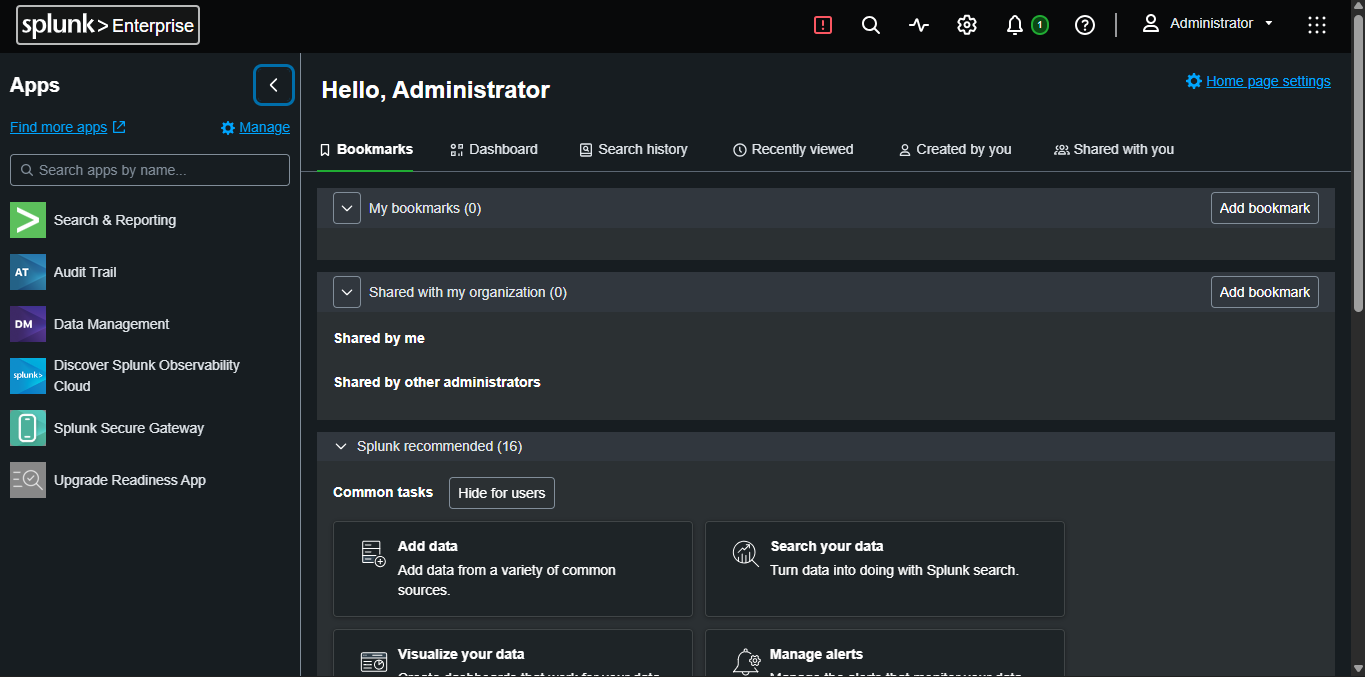
Task: Click the notification count badge
Action: pyautogui.click(x=1040, y=25)
